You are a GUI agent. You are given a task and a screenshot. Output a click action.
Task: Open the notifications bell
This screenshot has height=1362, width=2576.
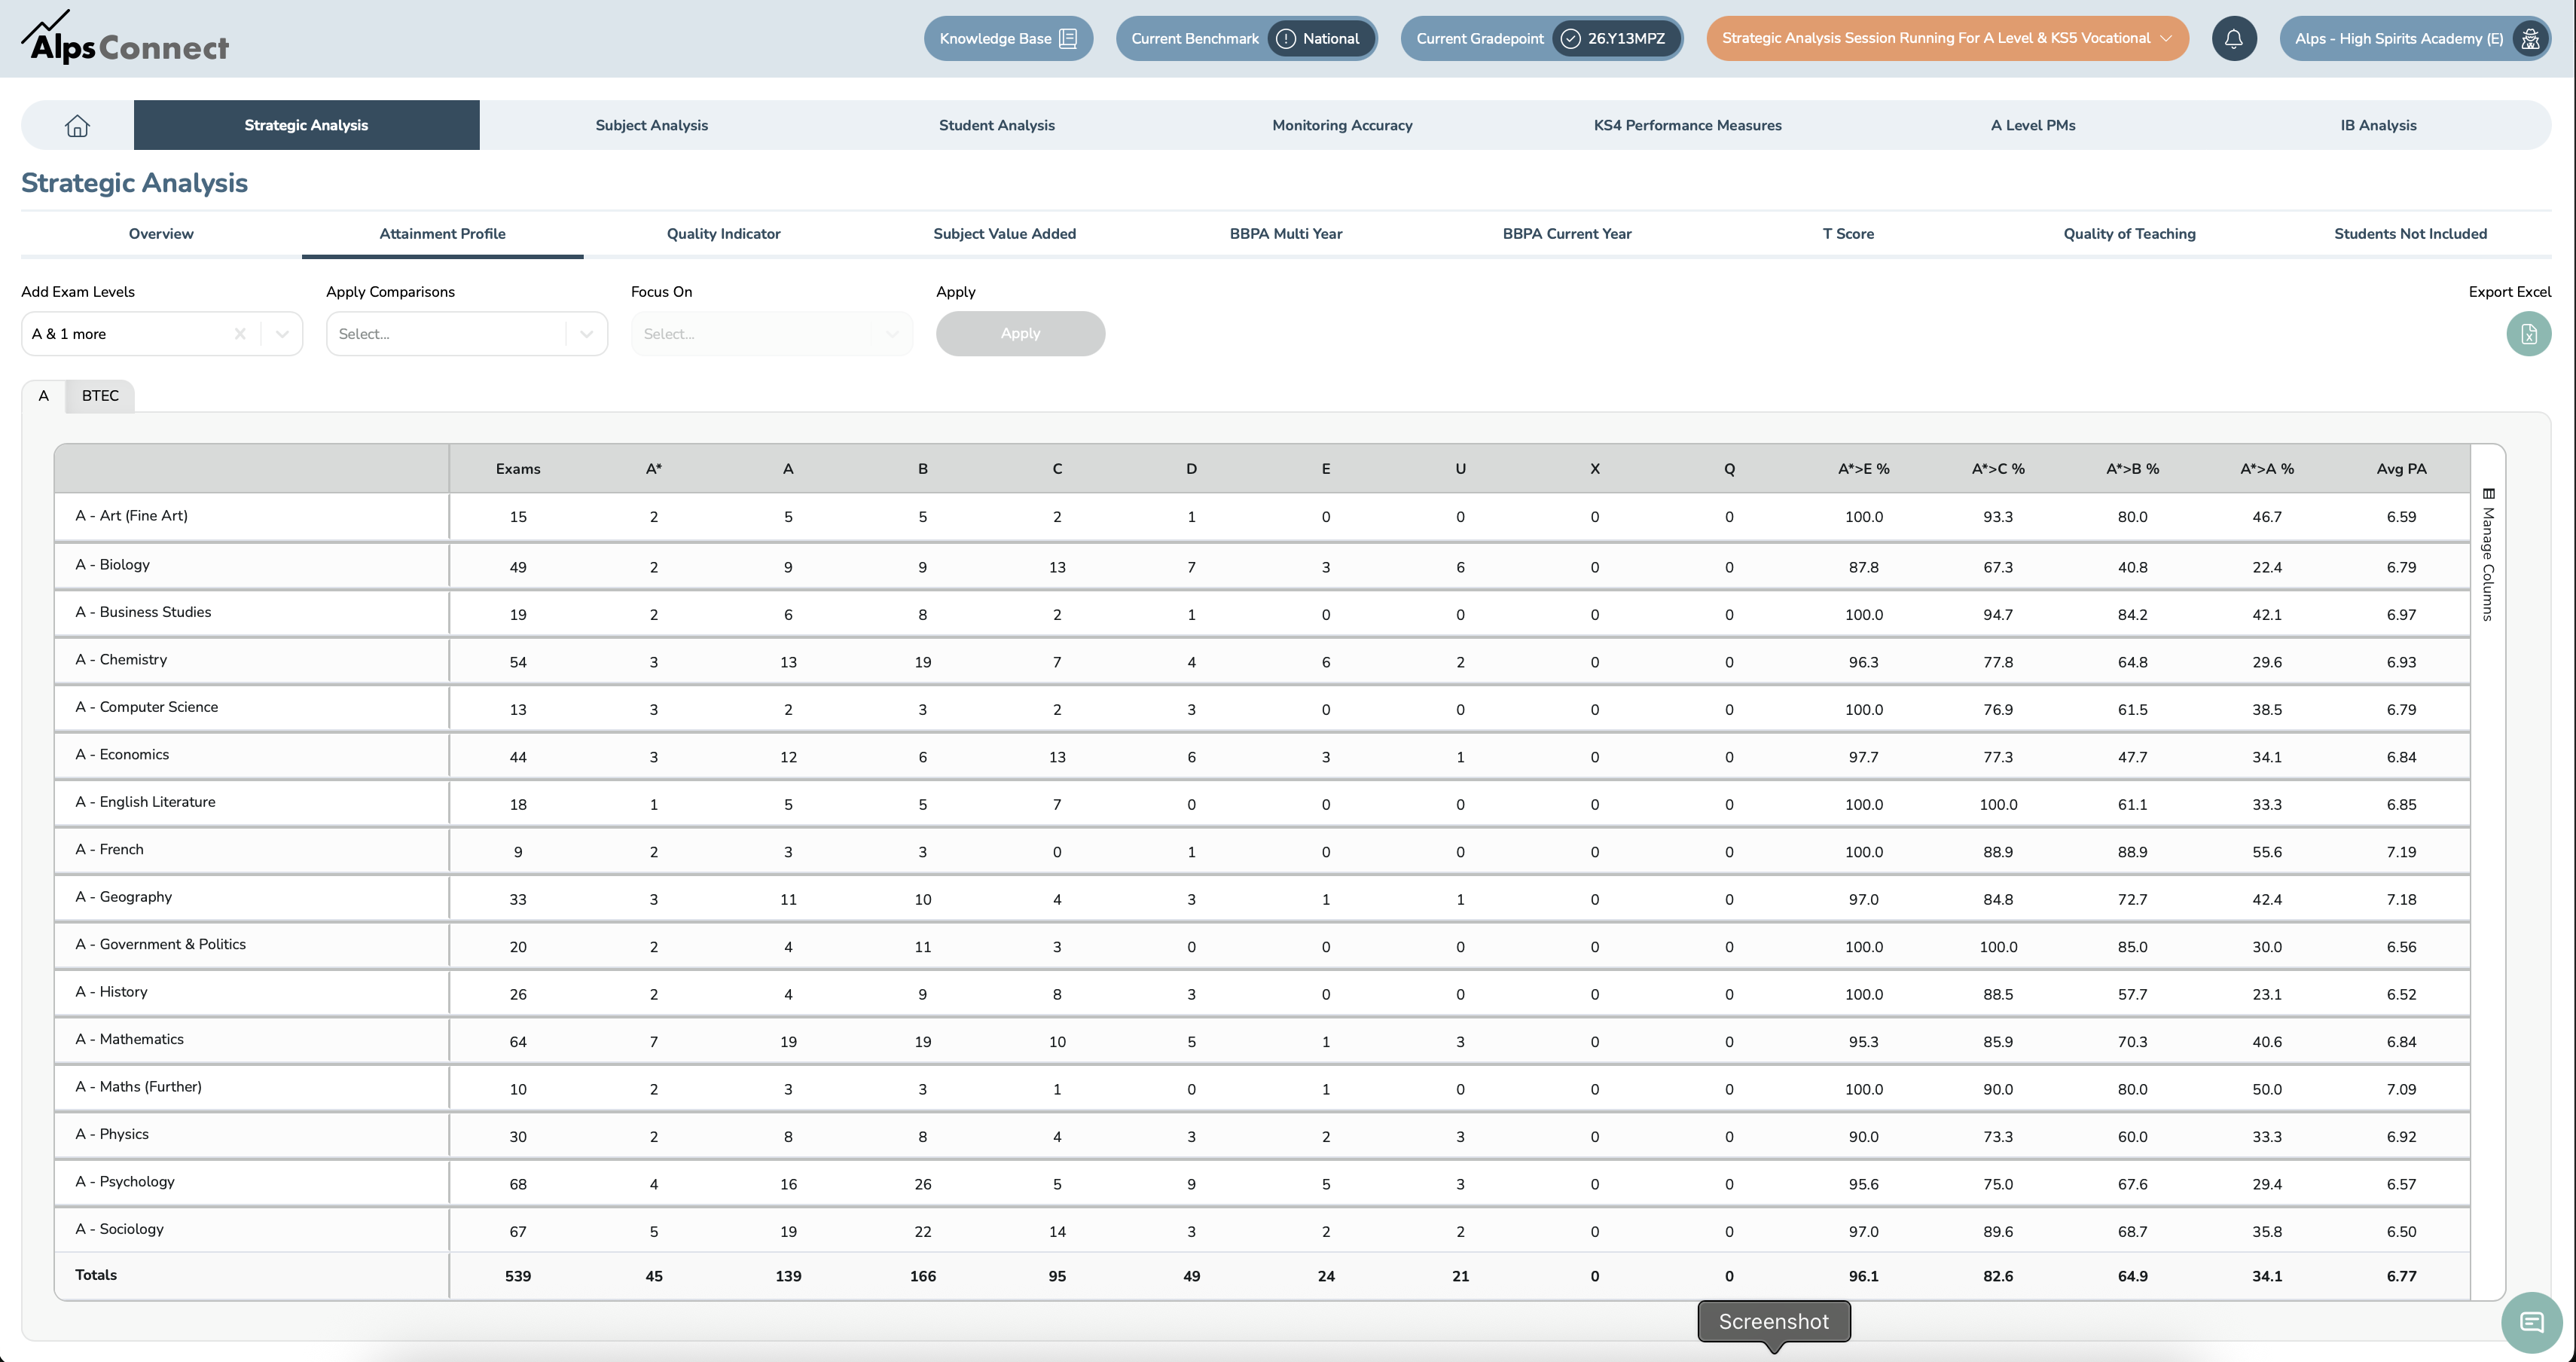tap(2234, 39)
